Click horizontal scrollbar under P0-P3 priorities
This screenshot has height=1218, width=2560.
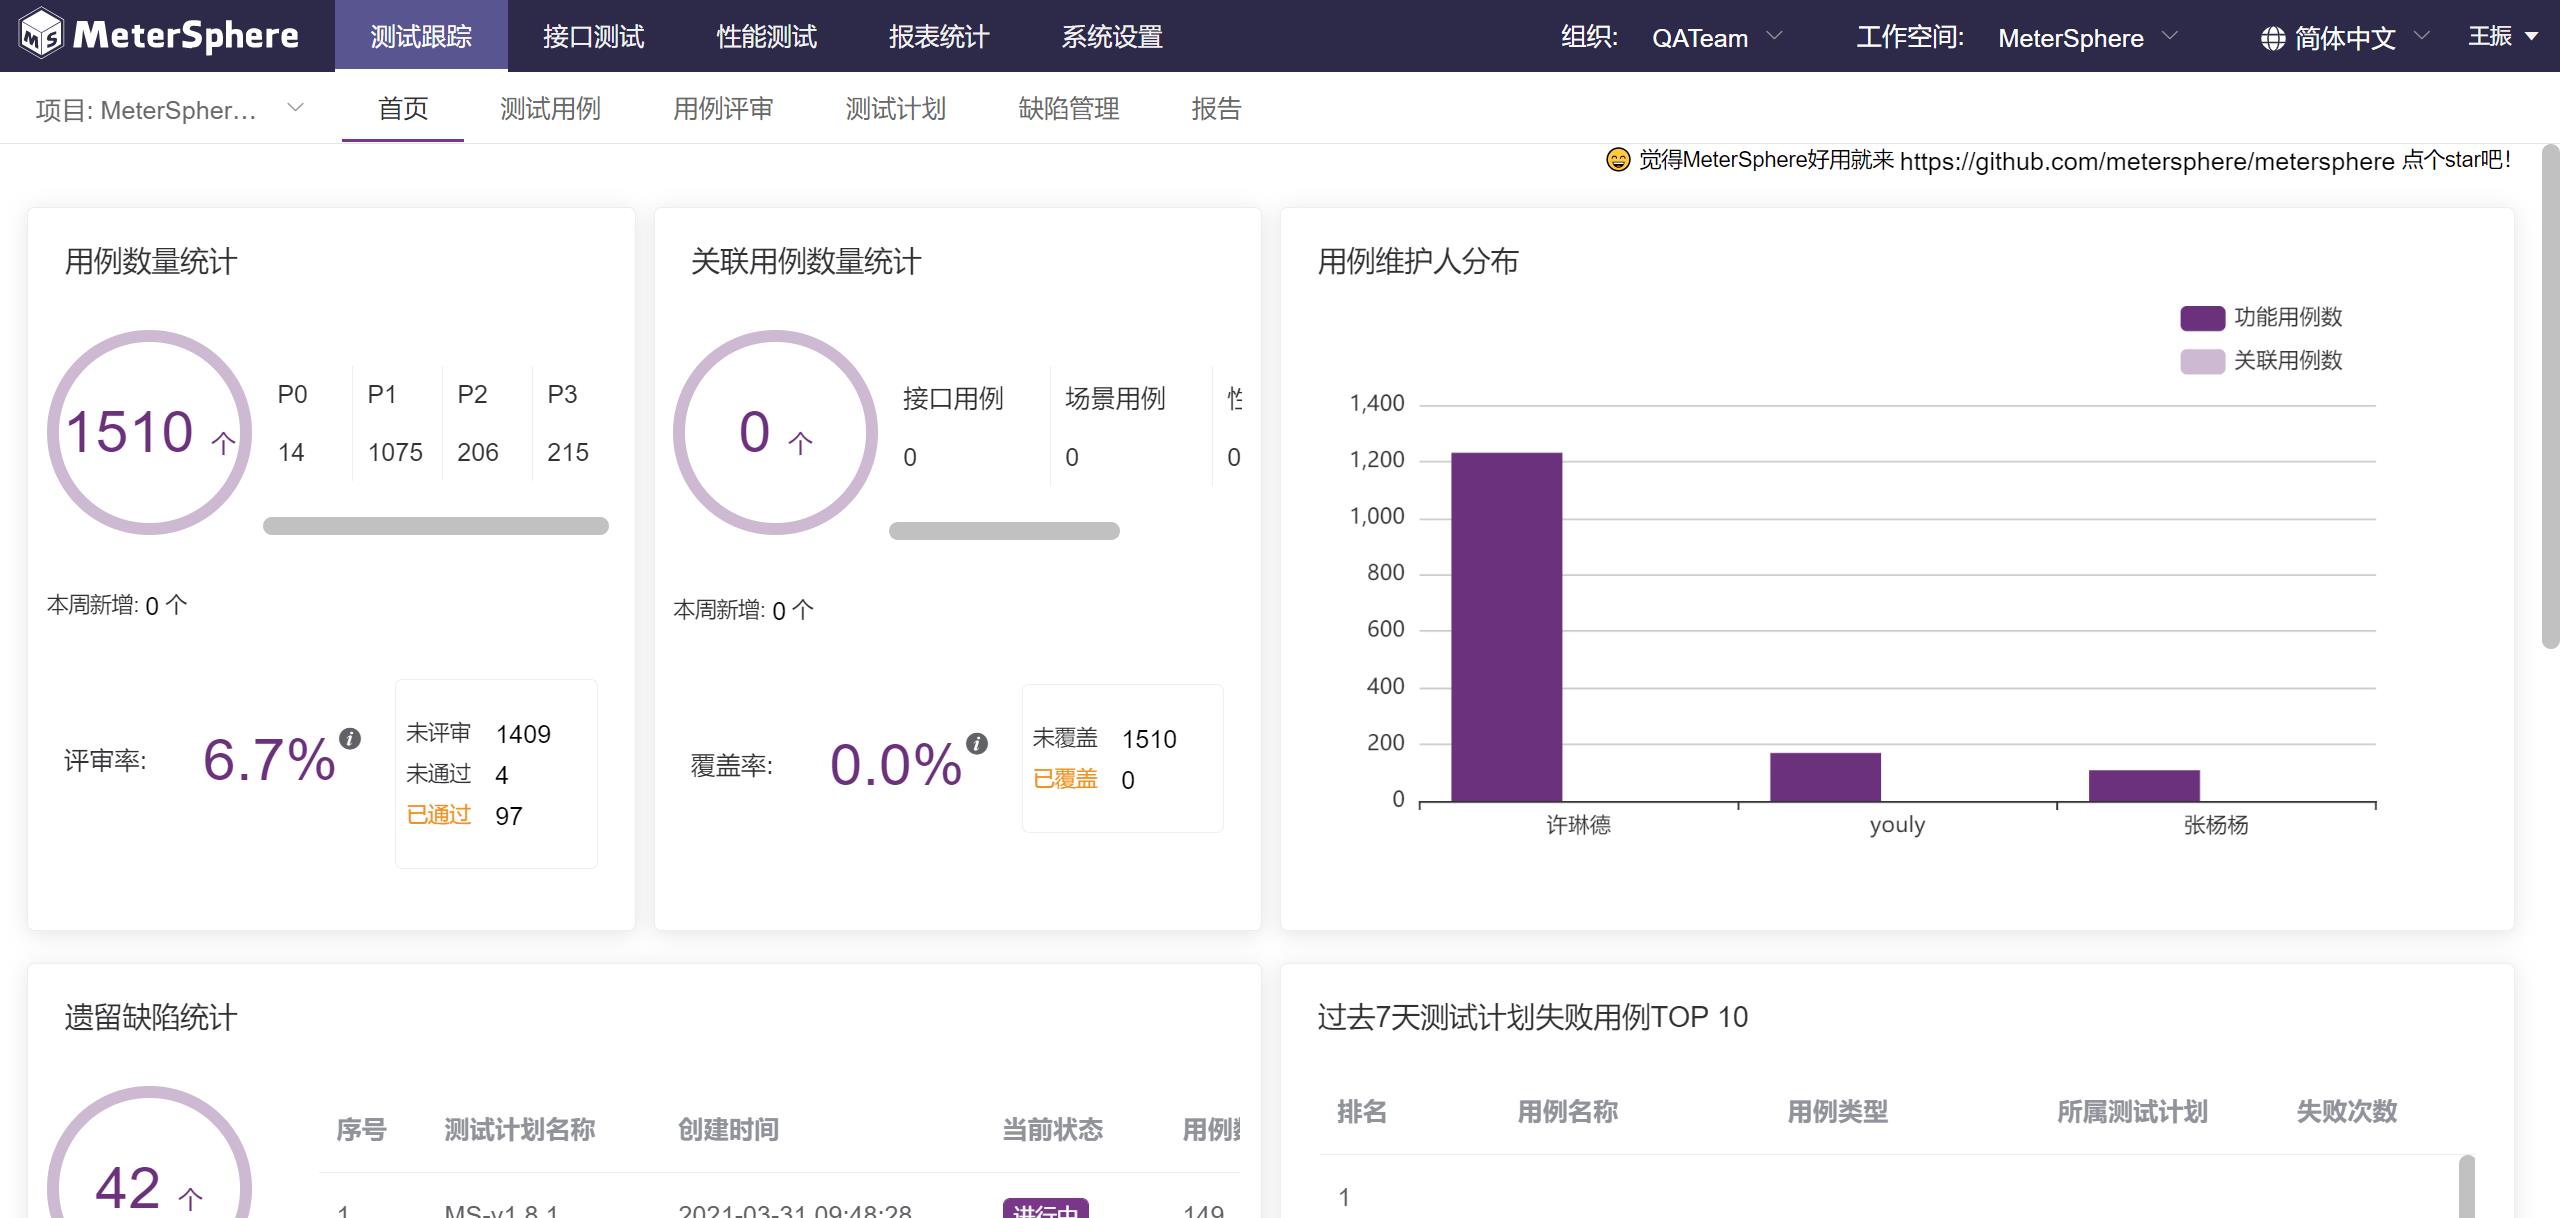coord(436,526)
